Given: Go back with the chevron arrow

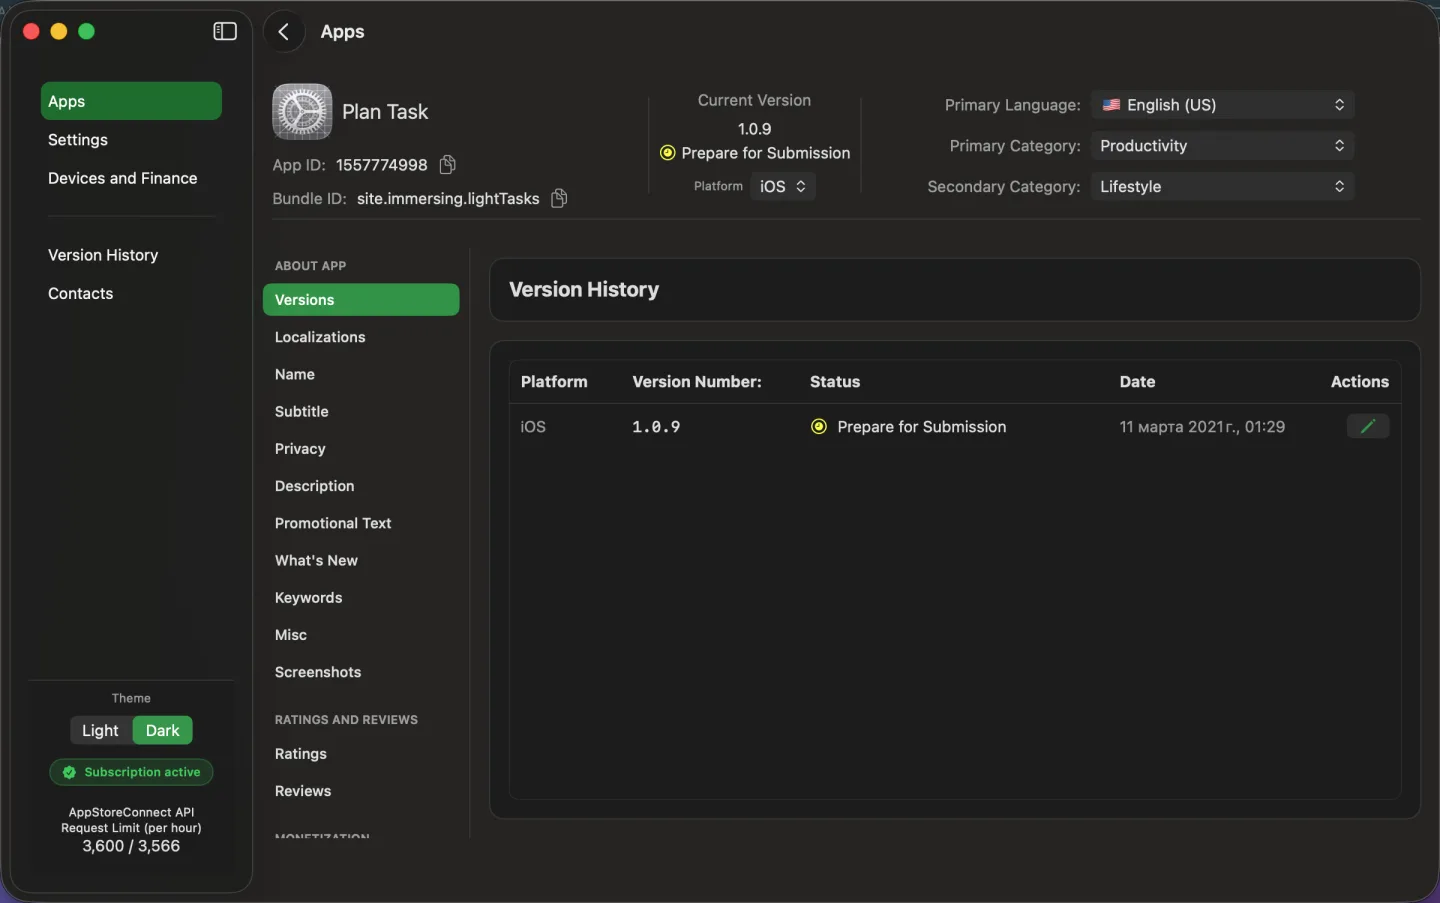Looking at the screenshot, I should (x=284, y=32).
